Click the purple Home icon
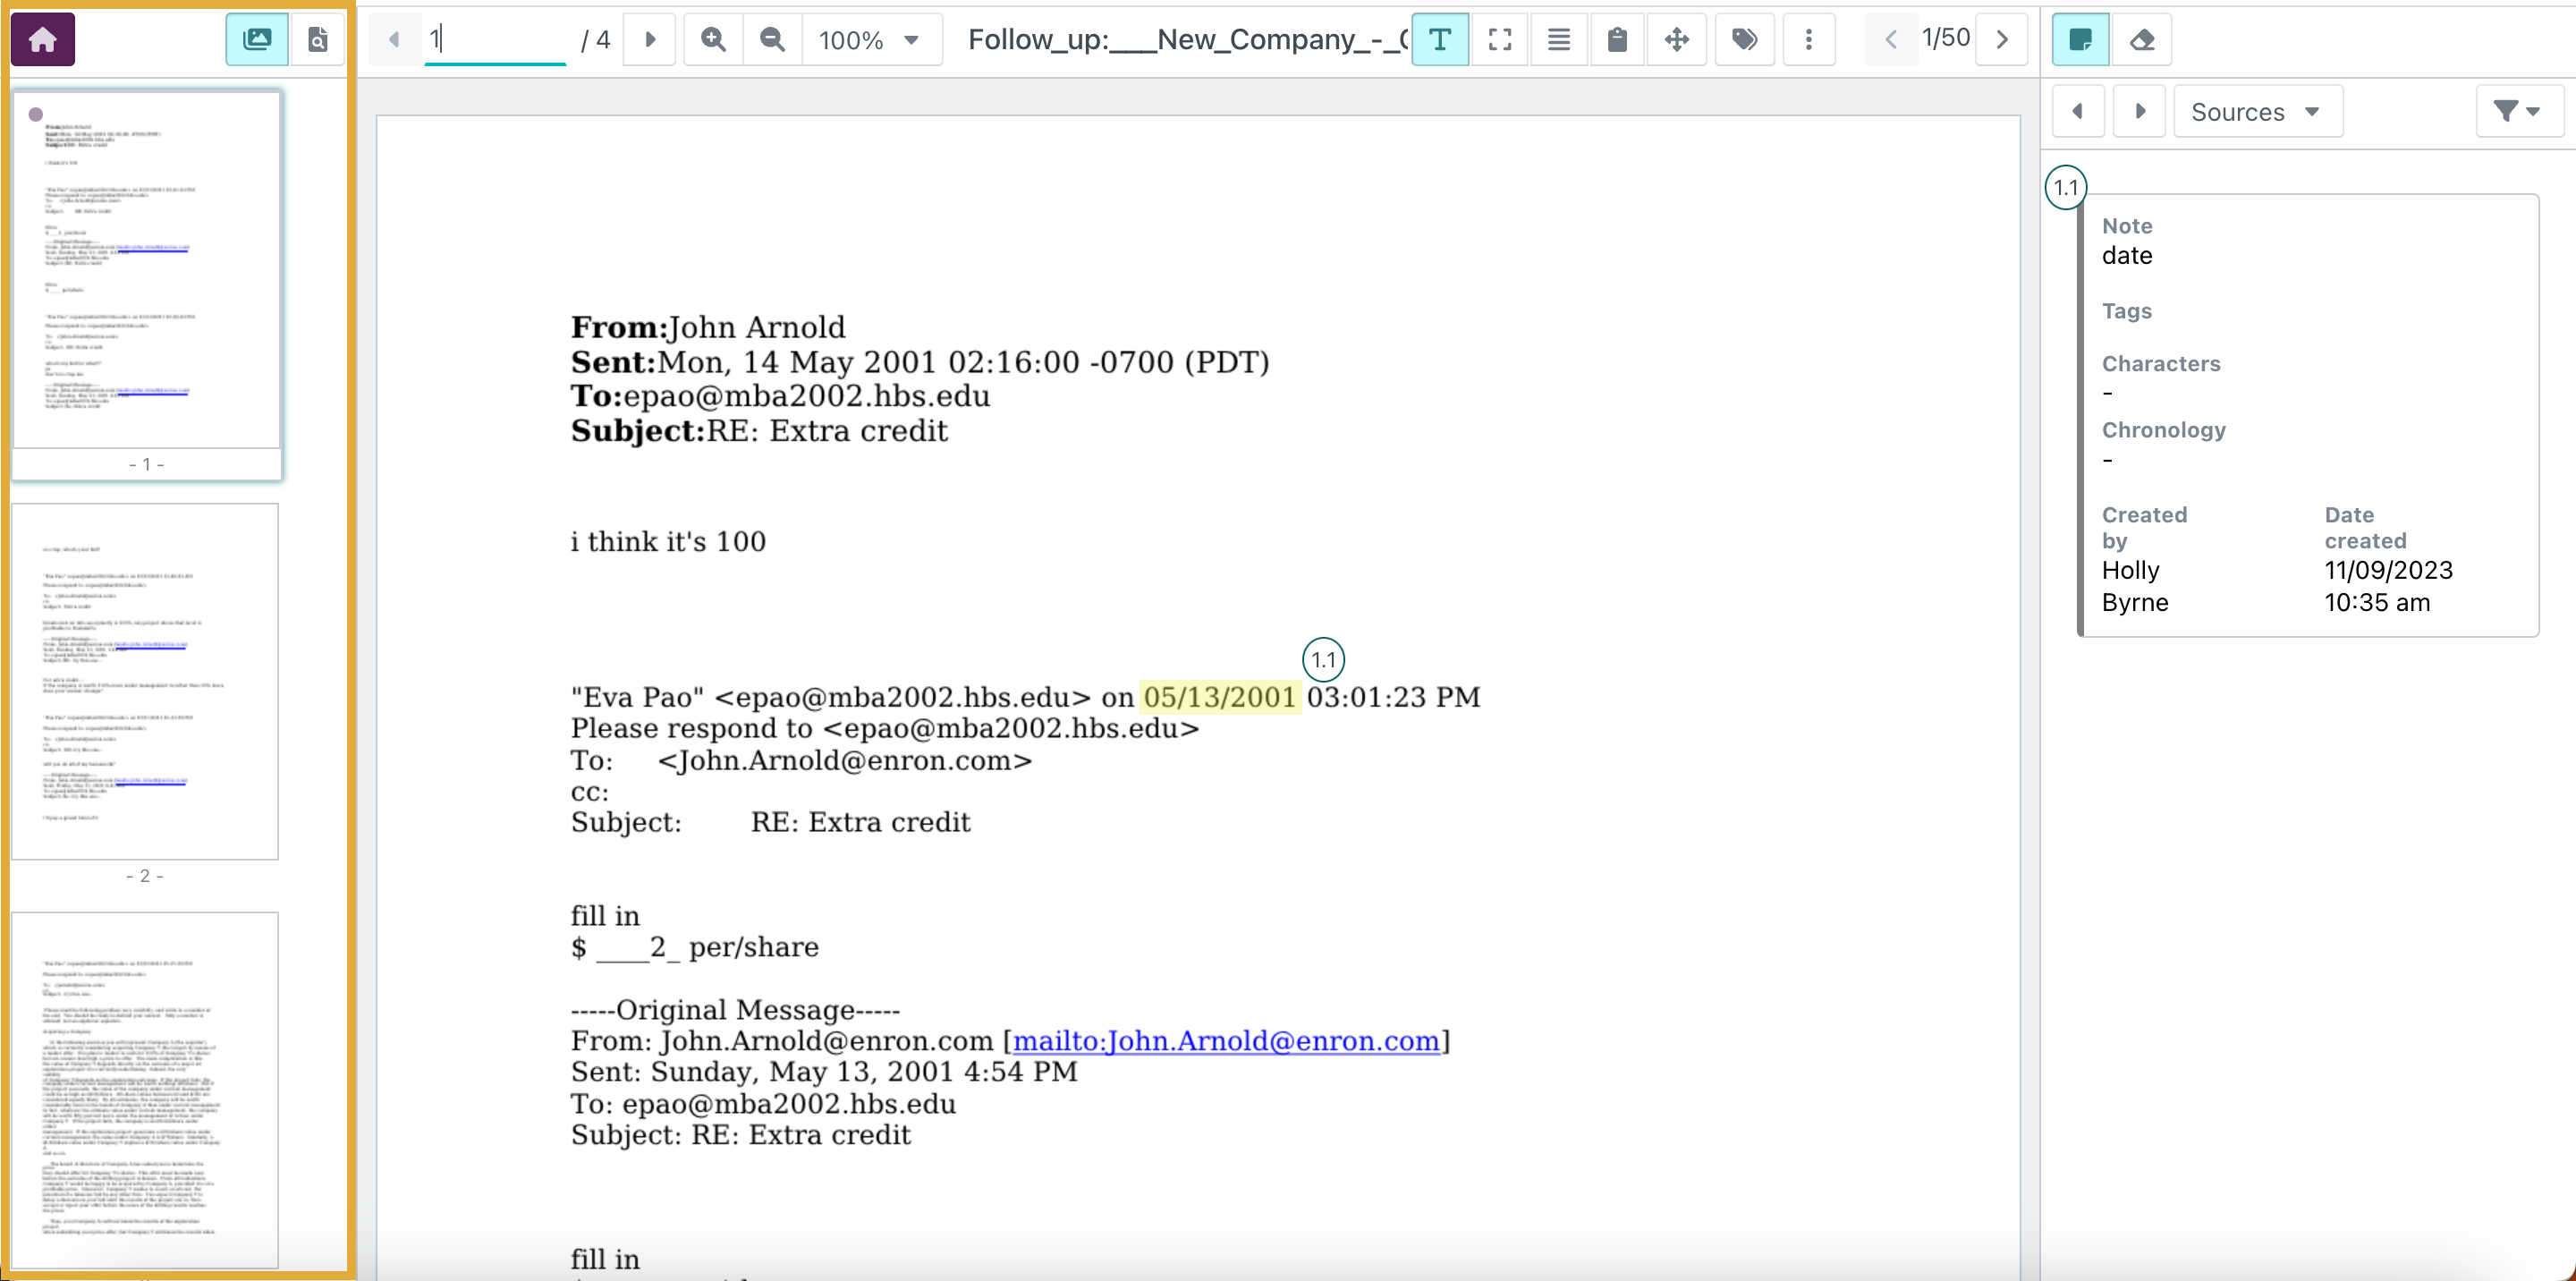Viewport: 2576px width, 1281px height. point(42,40)
